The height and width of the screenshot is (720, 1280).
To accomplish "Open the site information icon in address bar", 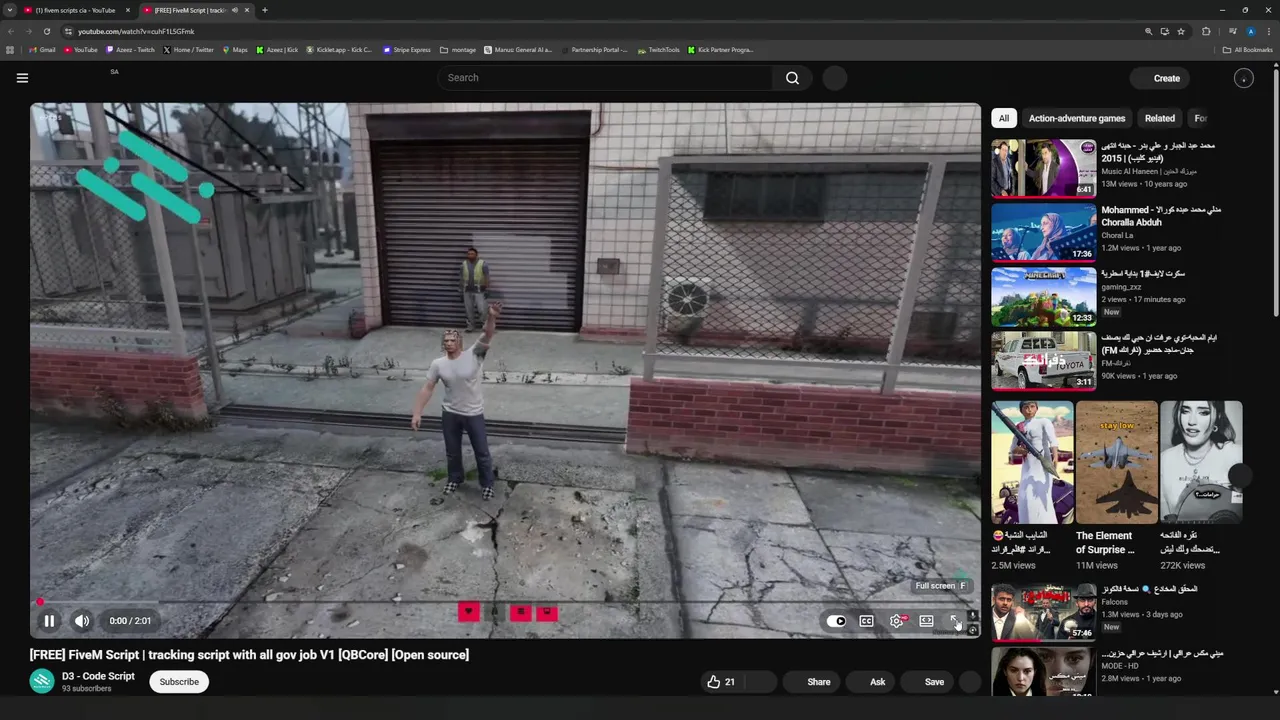I will (x=67, y=31).
